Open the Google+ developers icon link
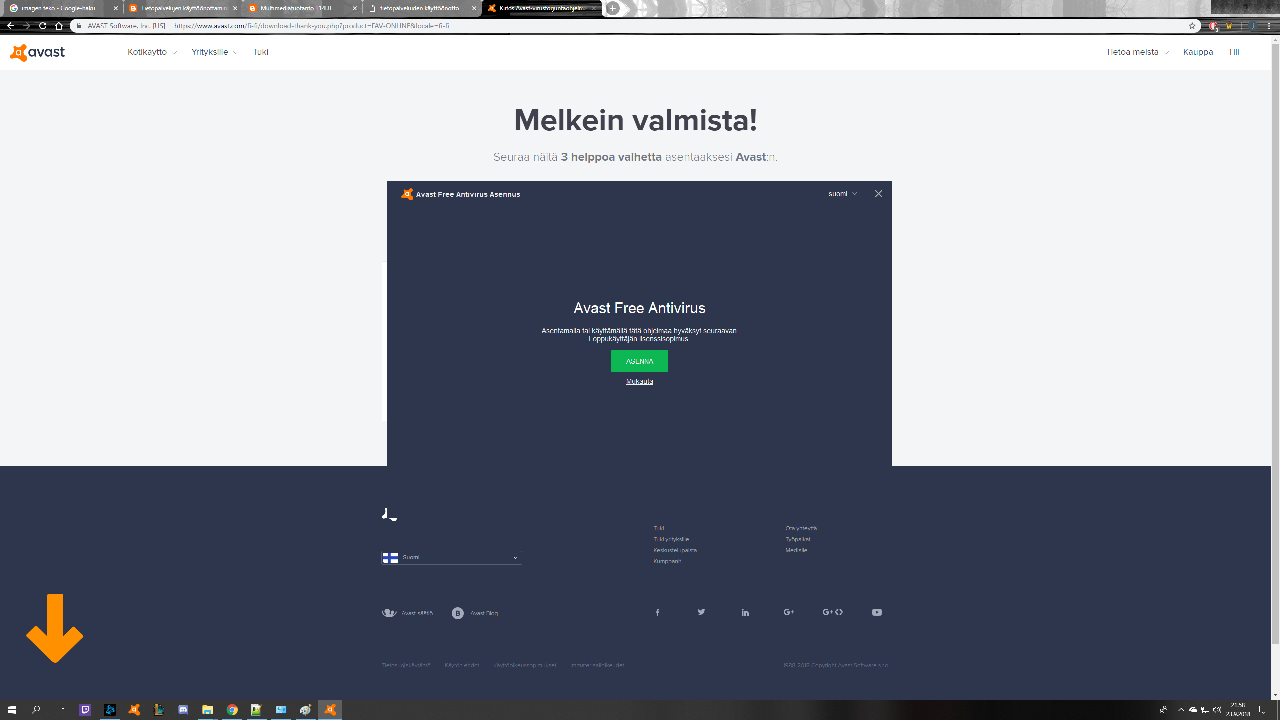This screenshot has width=1280, height=721. (833, 612)
